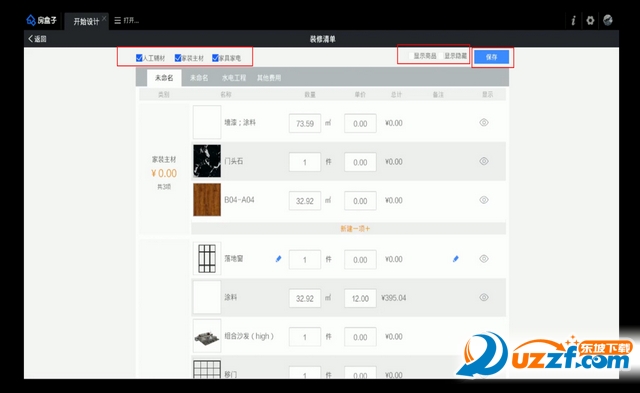640x393 pixels.
Task: Open the hamburger 打开 menu
Action: click(x=127, y=20)
